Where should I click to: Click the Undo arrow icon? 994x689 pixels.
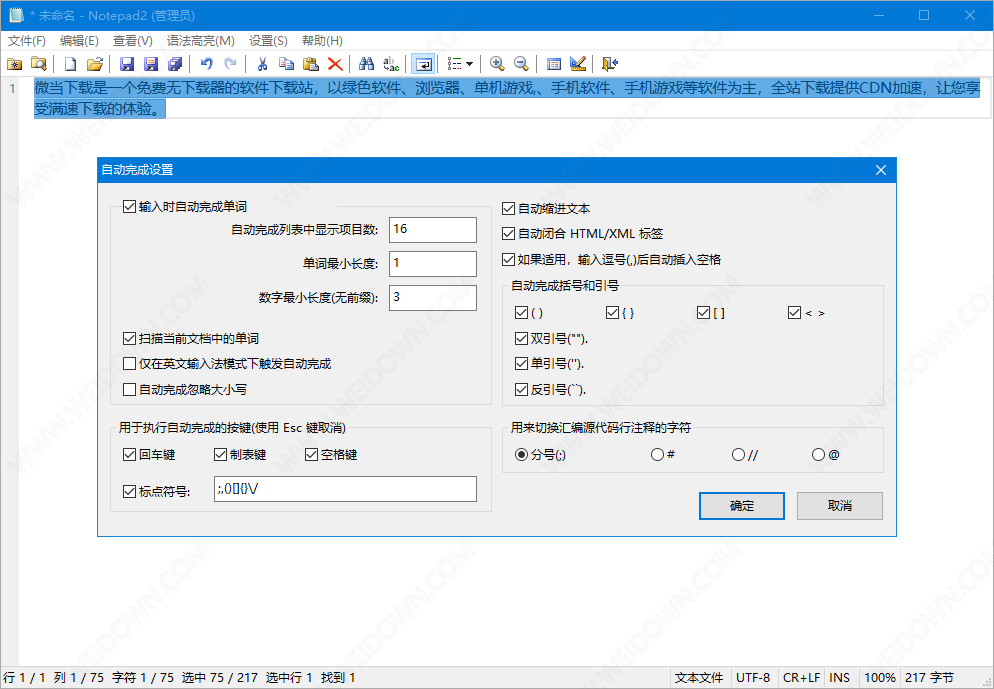(207, 64)
